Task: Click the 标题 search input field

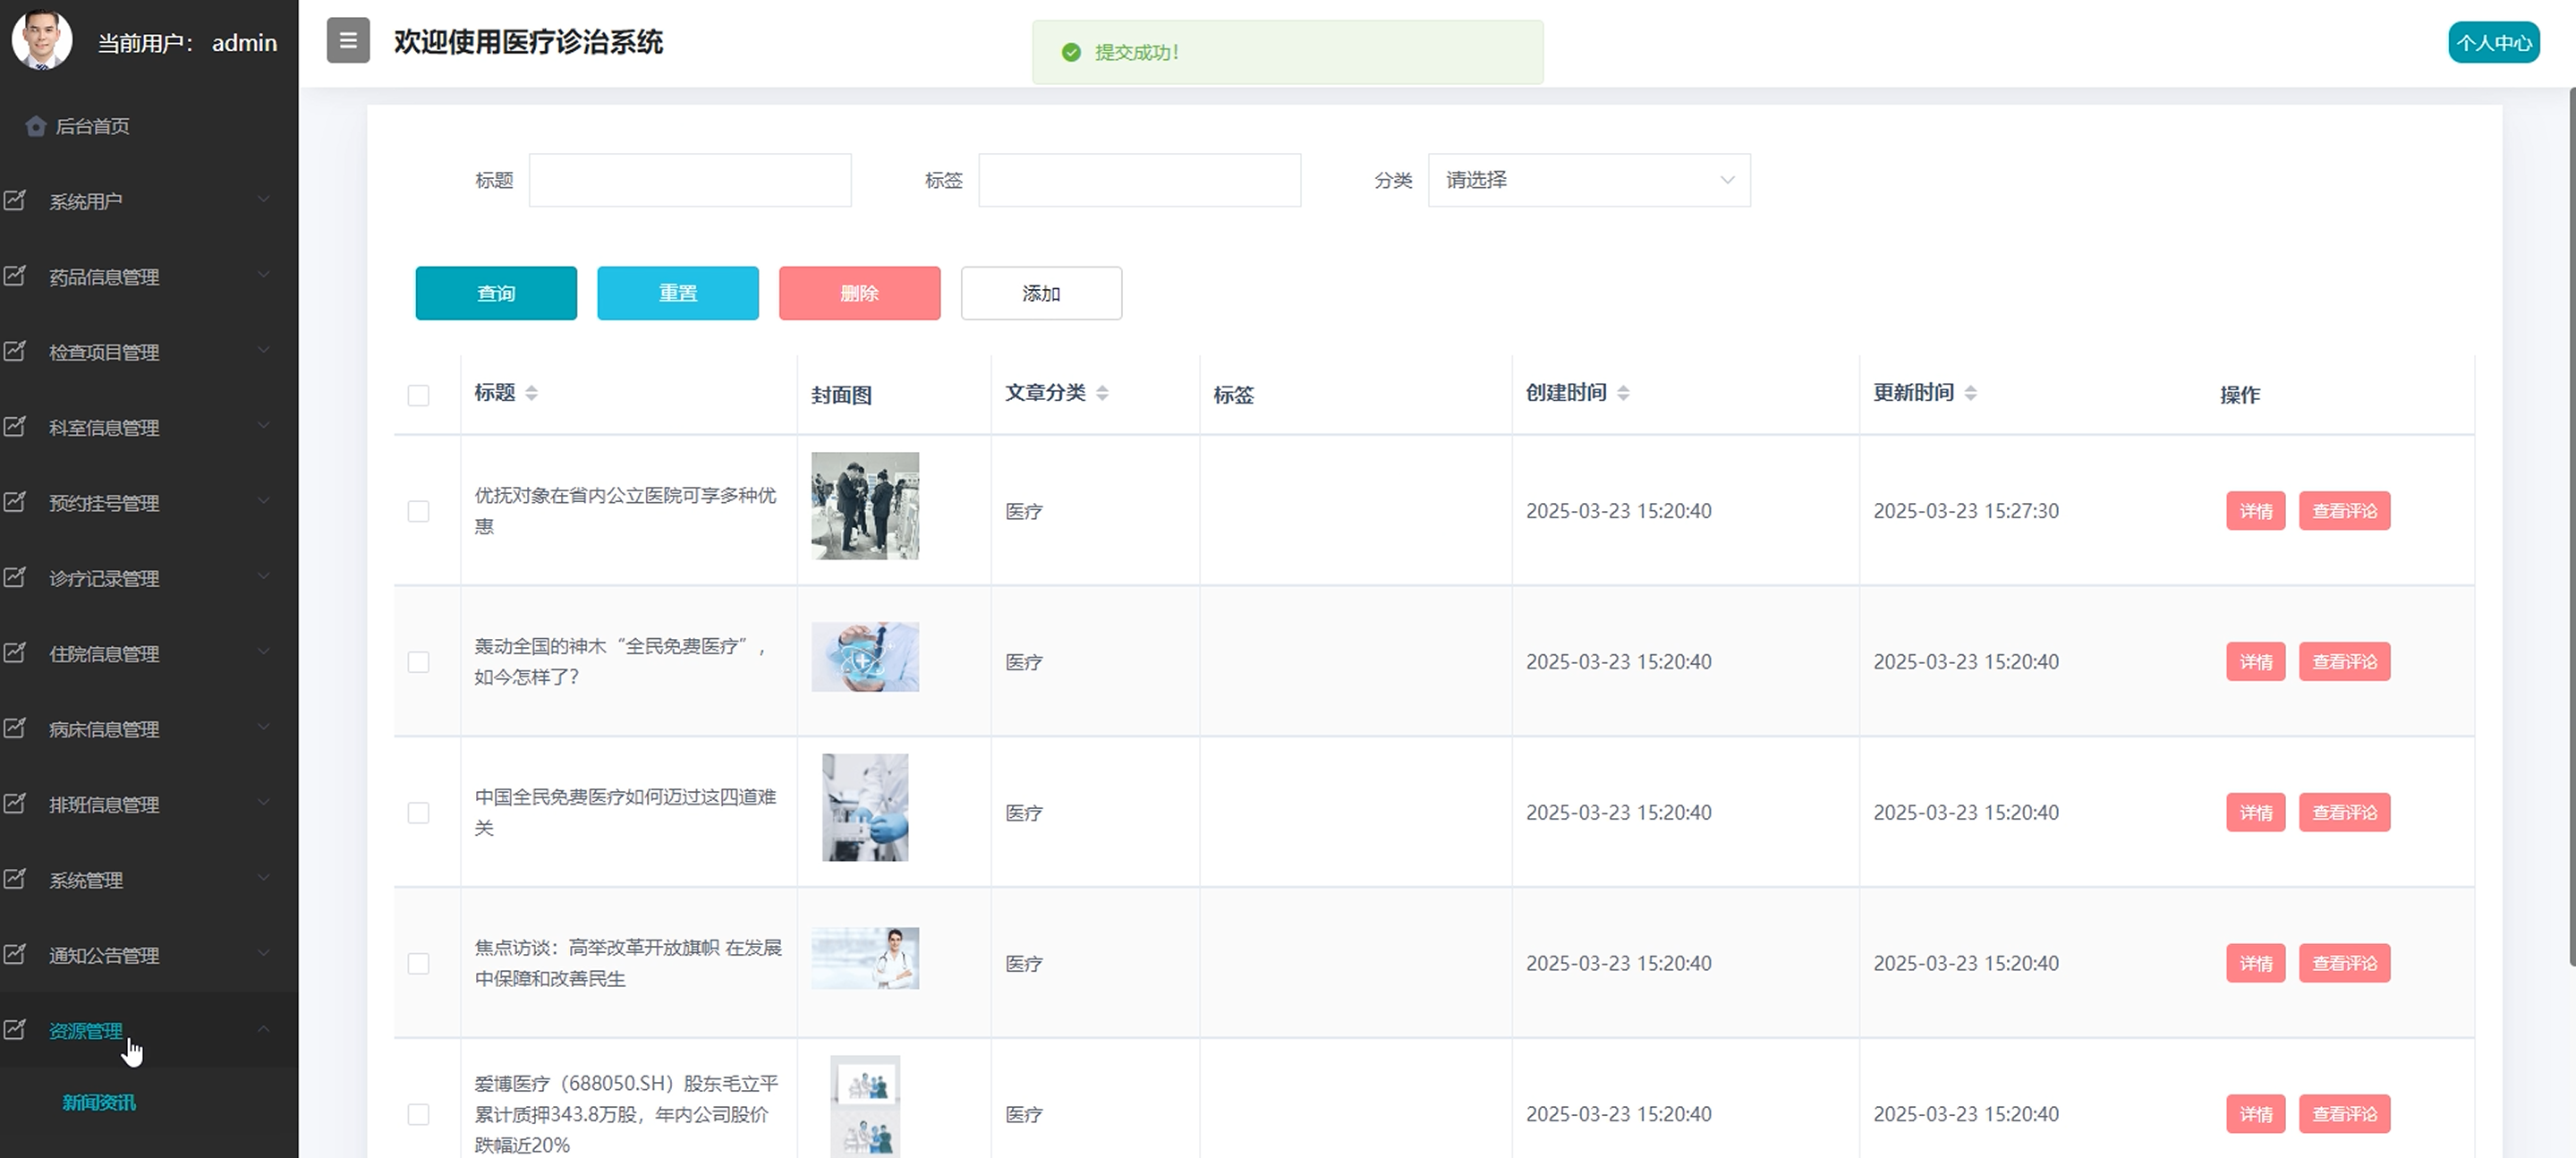Action: click(x=690, y=180)
